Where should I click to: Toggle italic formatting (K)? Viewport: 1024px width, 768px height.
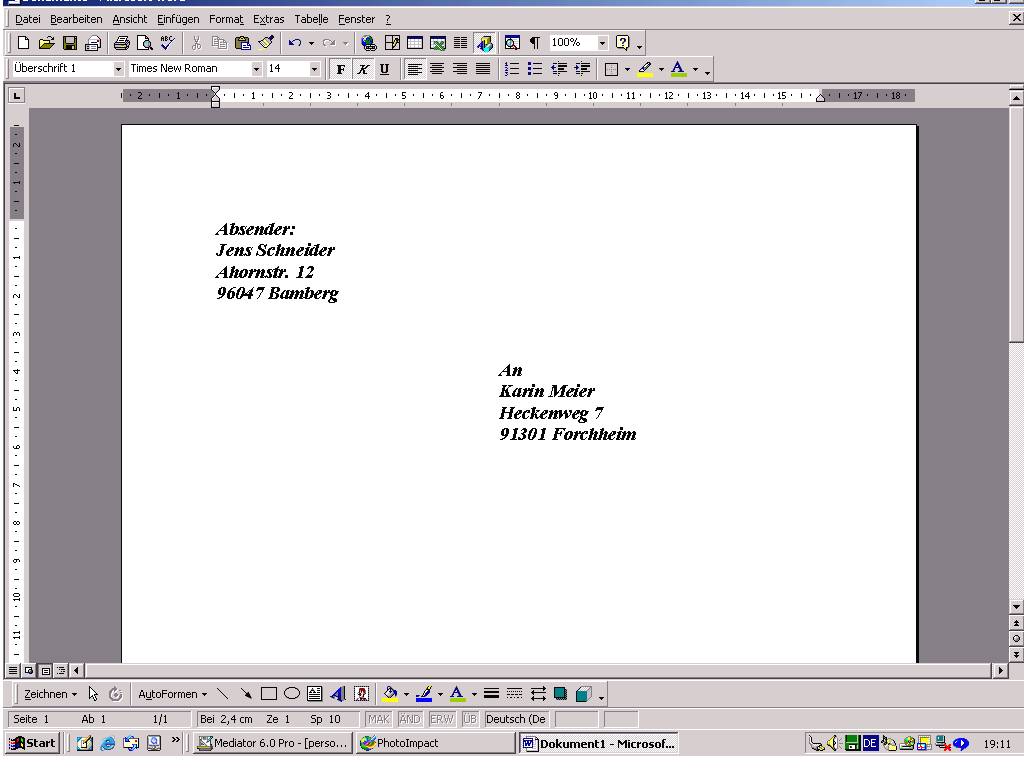tap(363, 69)
